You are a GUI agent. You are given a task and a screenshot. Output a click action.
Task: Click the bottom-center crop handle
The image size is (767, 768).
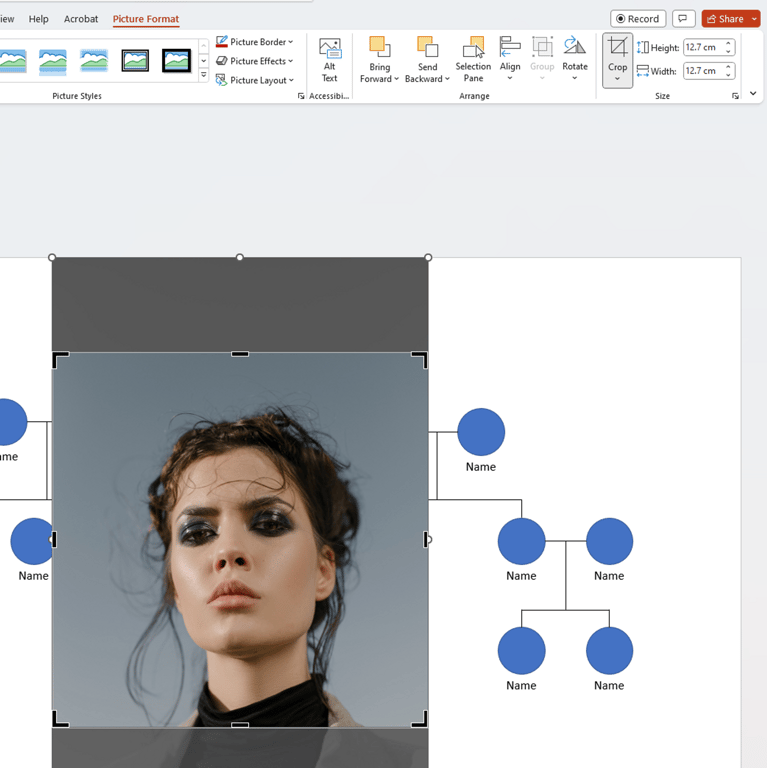click(240, 724)
